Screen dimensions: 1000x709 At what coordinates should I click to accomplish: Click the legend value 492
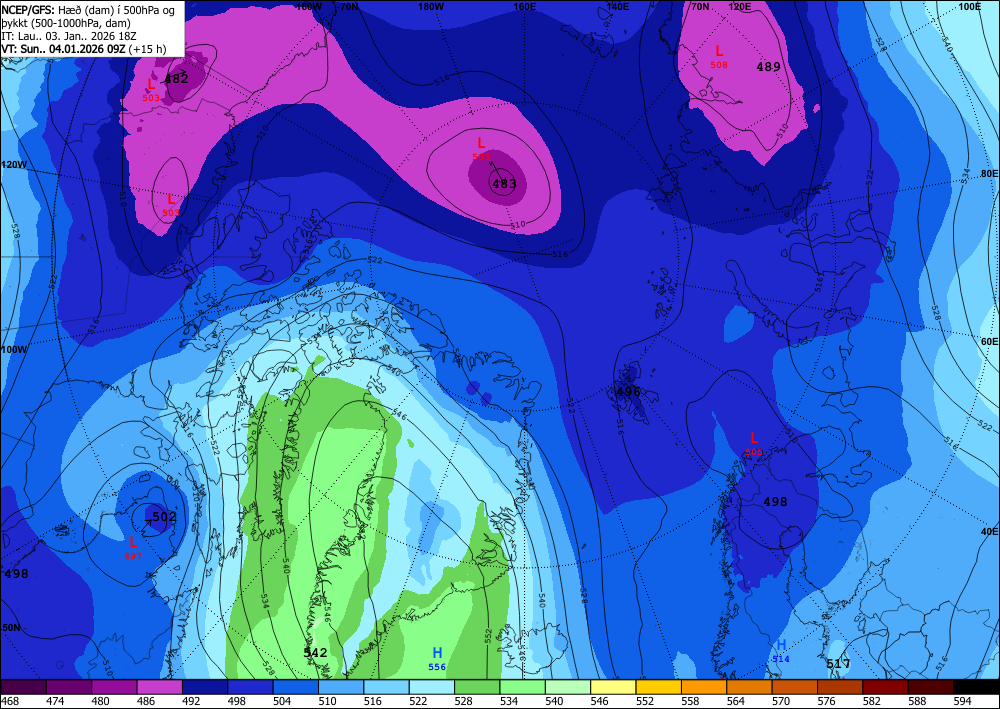pos(191,701)
